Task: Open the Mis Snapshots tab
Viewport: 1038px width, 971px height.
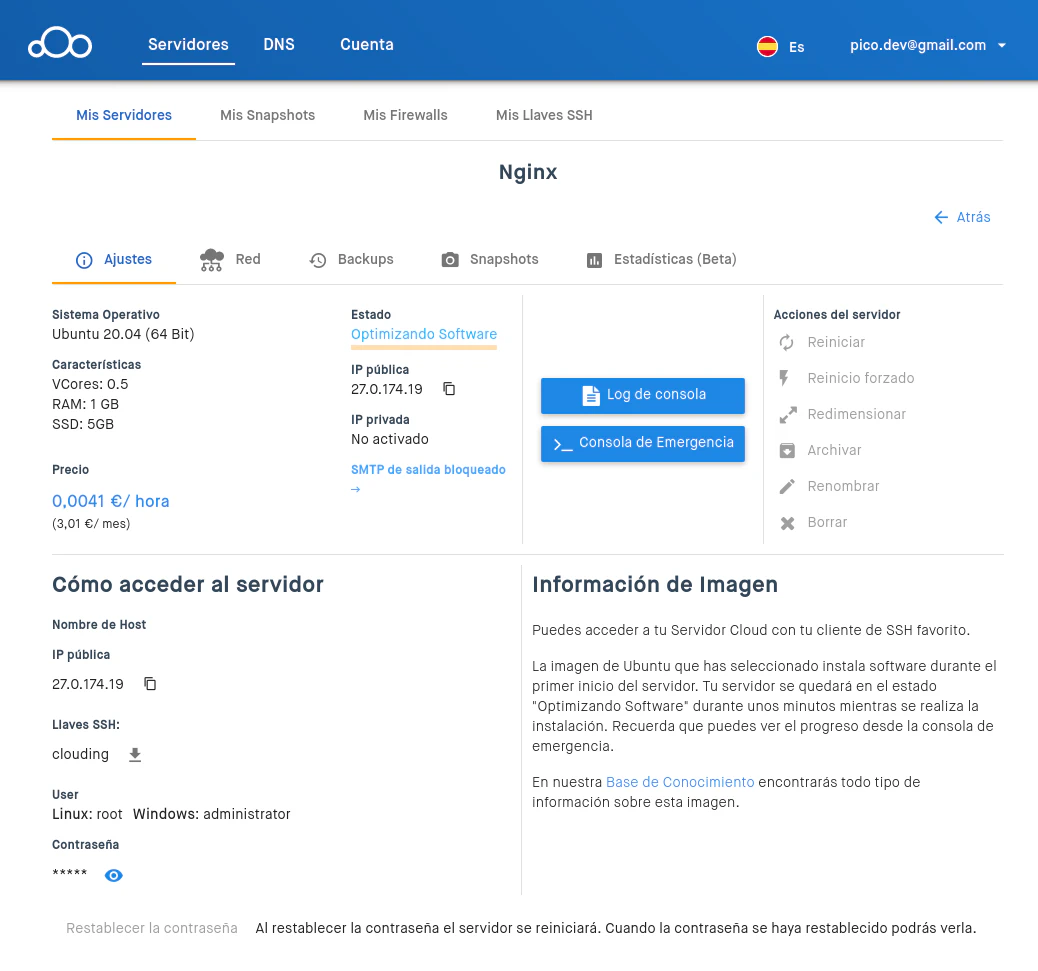Action: (x=267, y=115)
